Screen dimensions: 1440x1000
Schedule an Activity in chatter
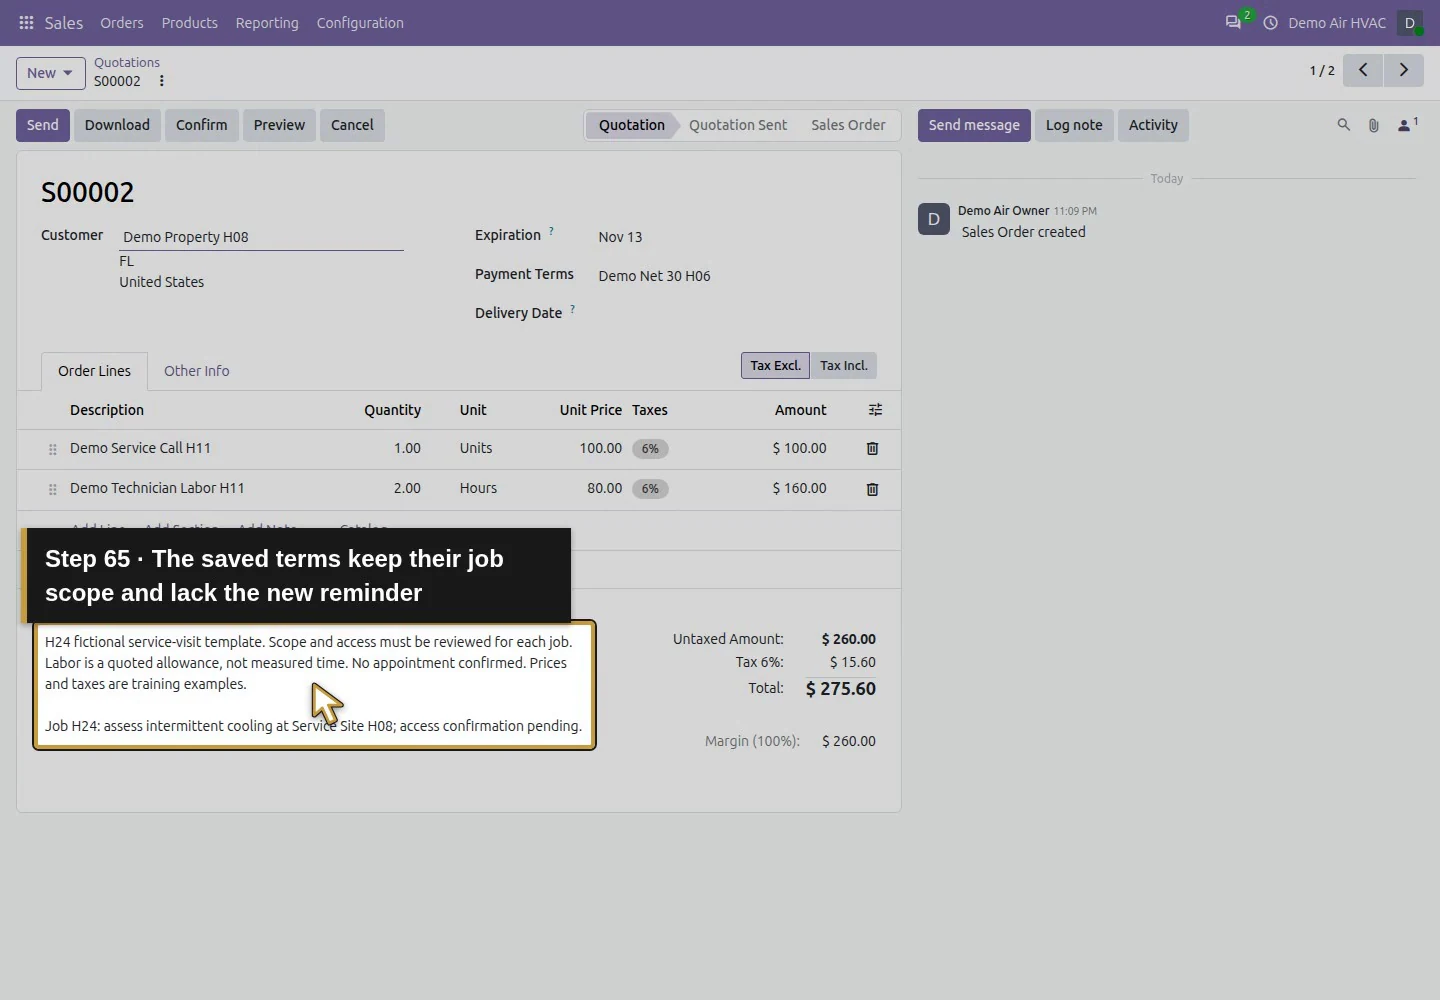(x=1153, y=125)
